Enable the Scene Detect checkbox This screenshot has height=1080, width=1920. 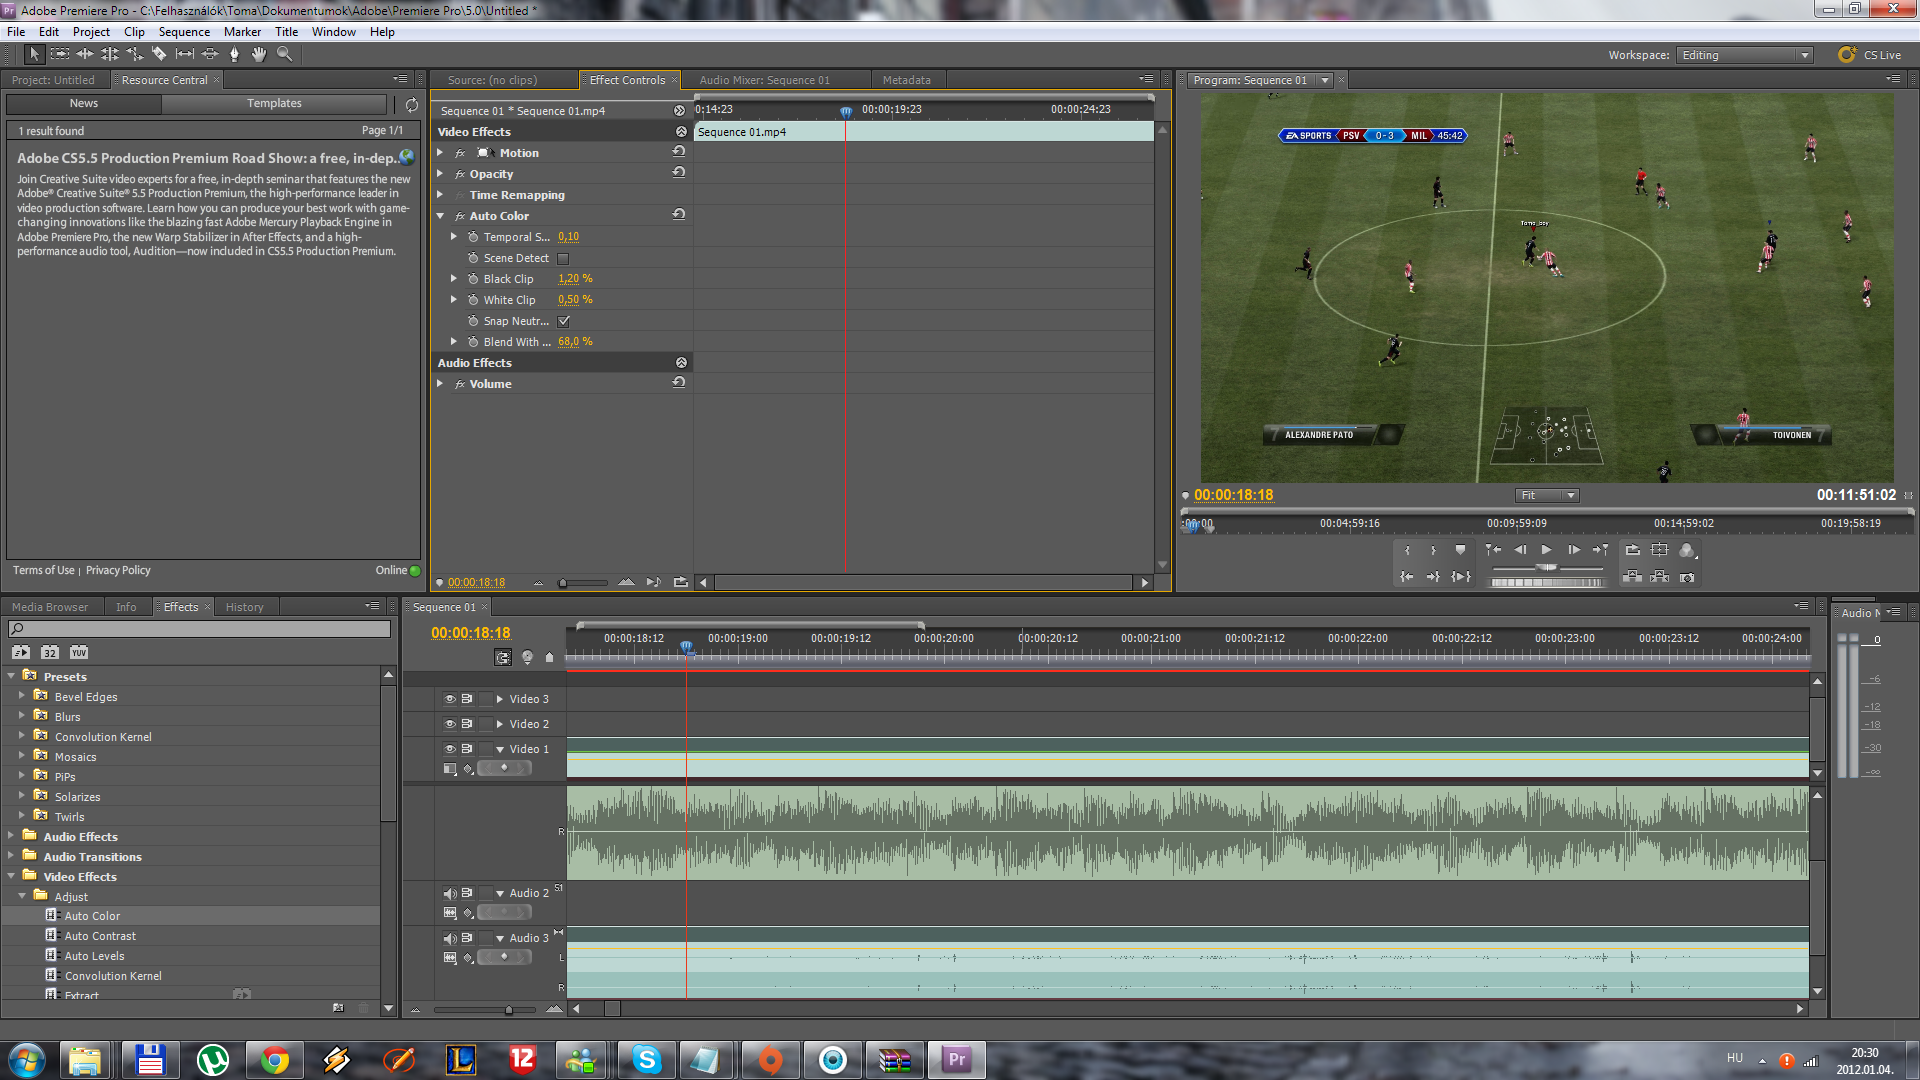[563, 258]
